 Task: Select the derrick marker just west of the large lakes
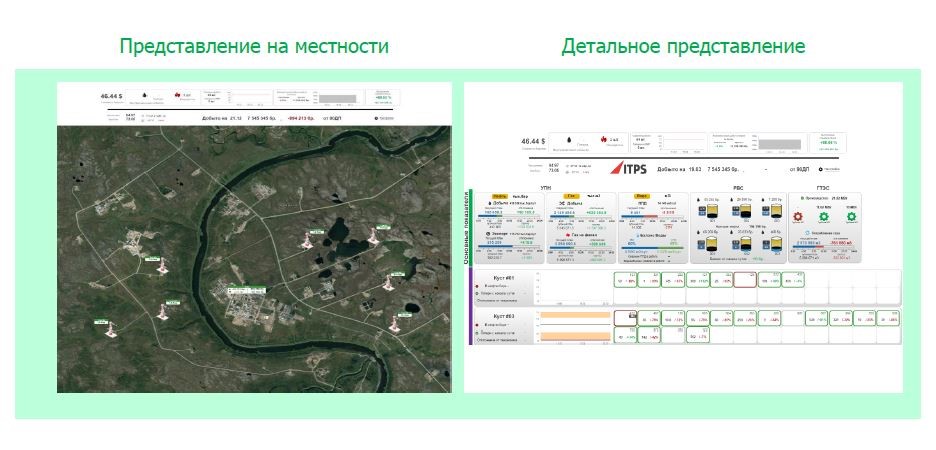pyautogui.click(x=307, y=241)
